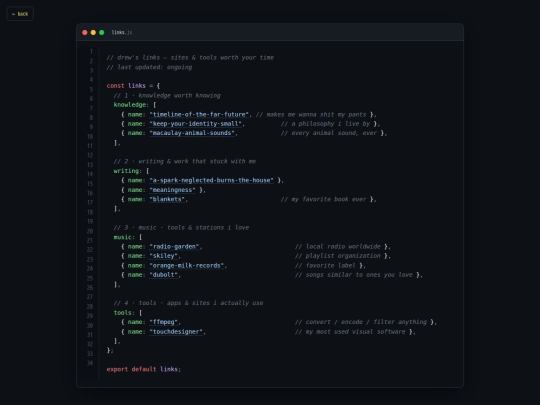540x405 pixels.
Task: Select the links.js file title
Action: click(x=122, y=32)
